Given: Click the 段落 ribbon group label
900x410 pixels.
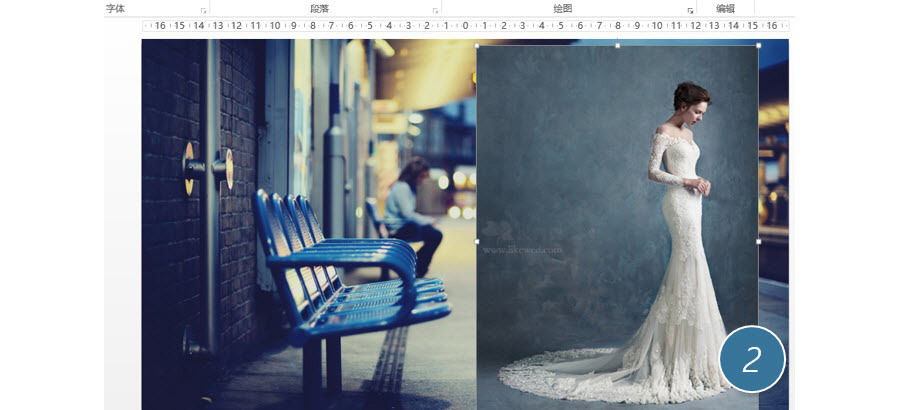Looking at the screenshot, I should click(x=319, y=8).
